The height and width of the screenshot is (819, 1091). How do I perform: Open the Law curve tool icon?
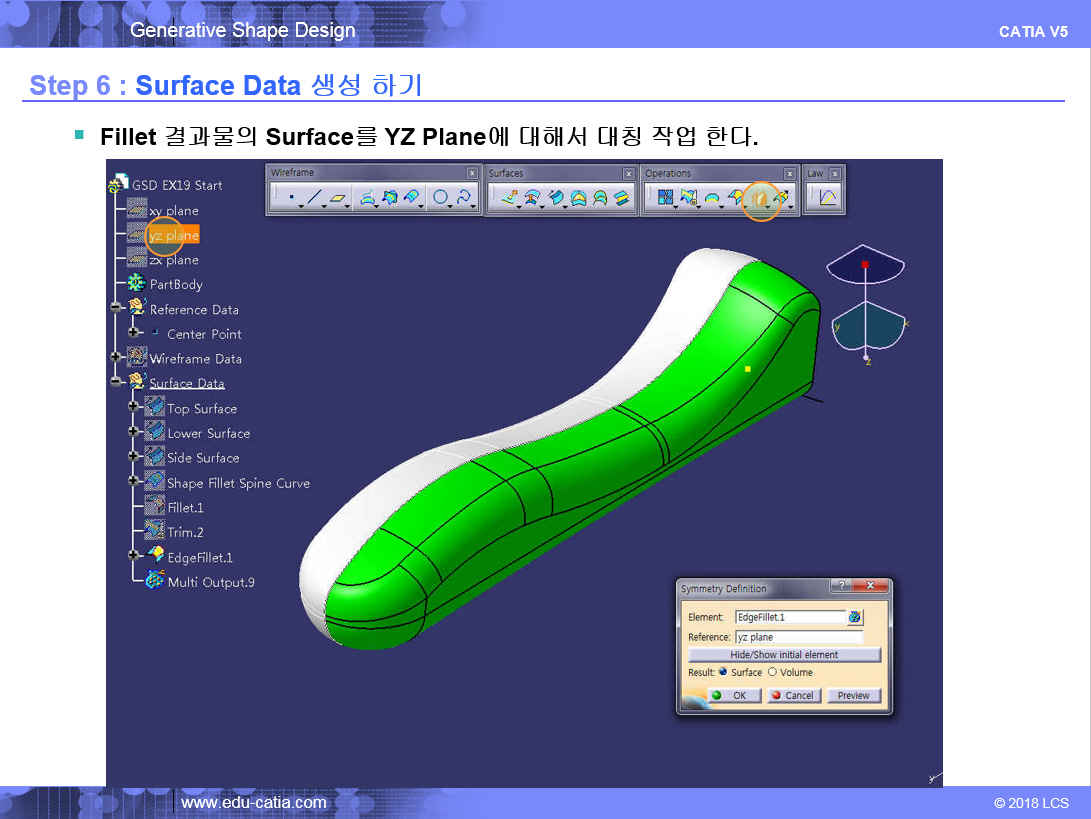(x=827, y=199)
